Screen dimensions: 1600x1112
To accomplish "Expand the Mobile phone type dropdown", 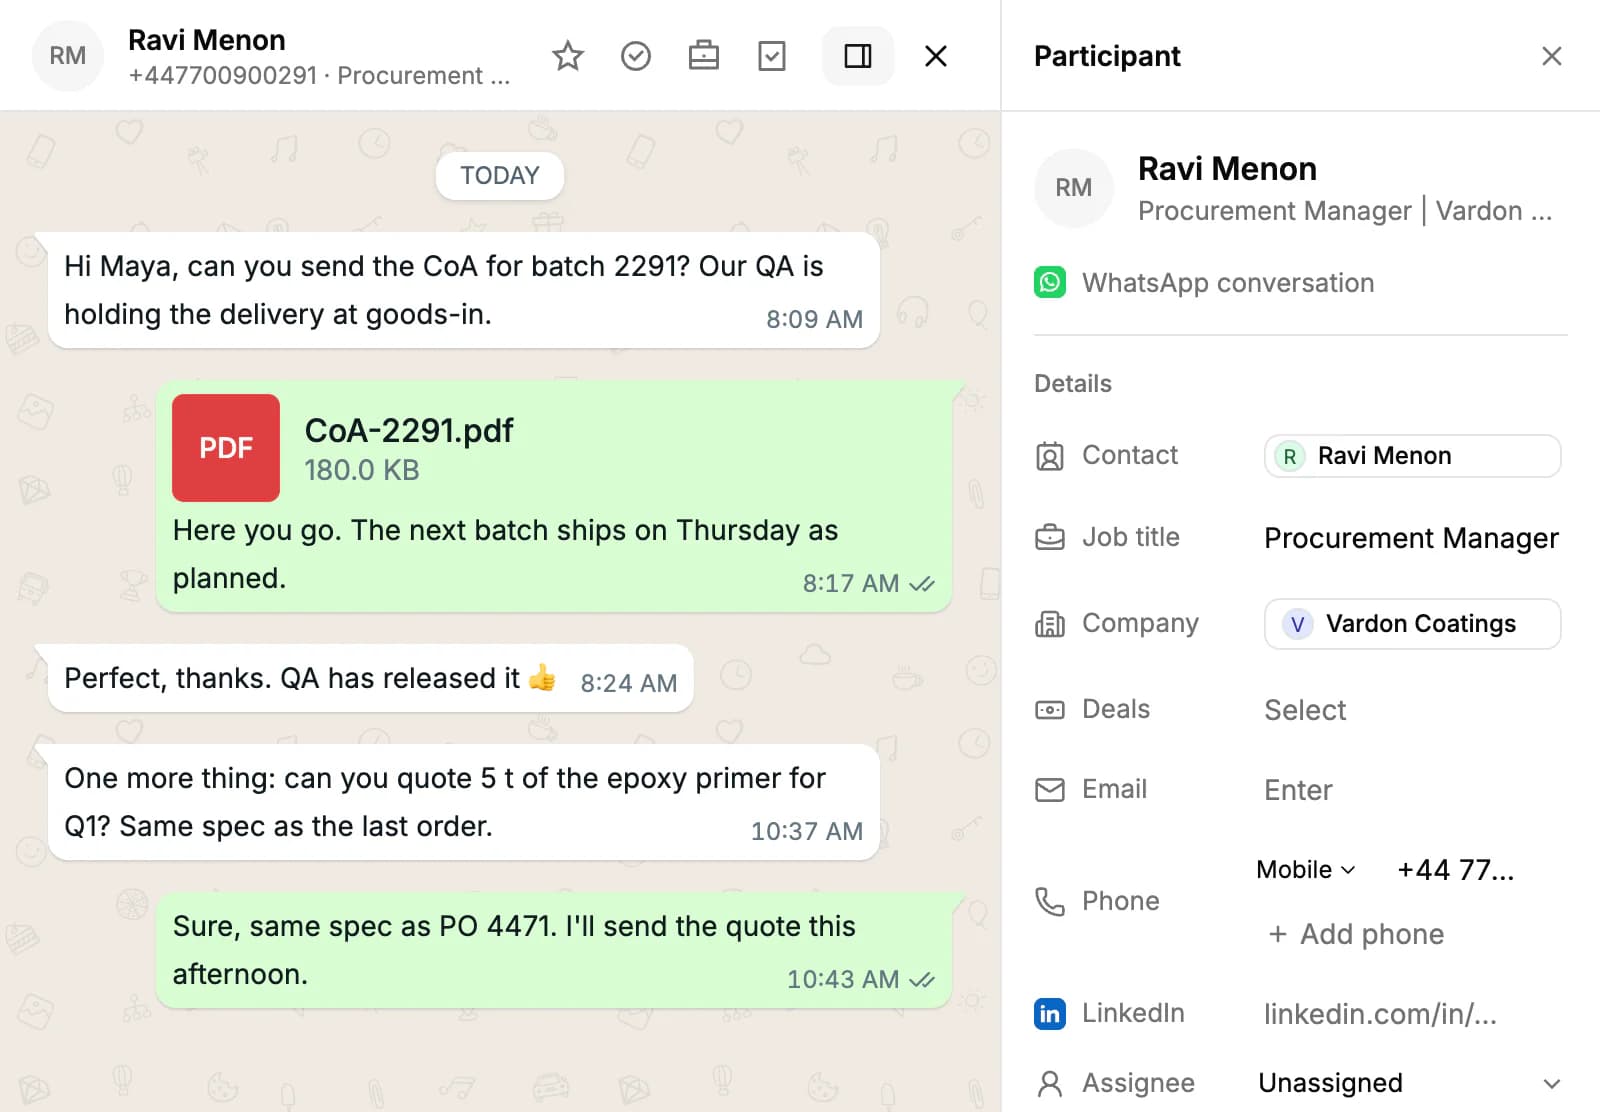I will tap(1306, 870).
